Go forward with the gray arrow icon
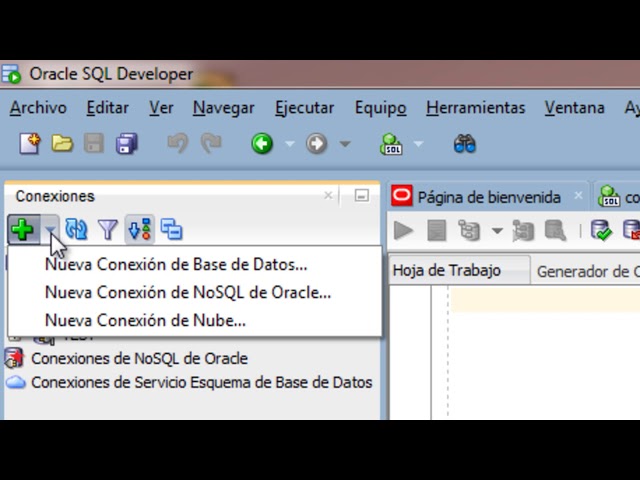This screenshot has width=640, height=480. 317,143
